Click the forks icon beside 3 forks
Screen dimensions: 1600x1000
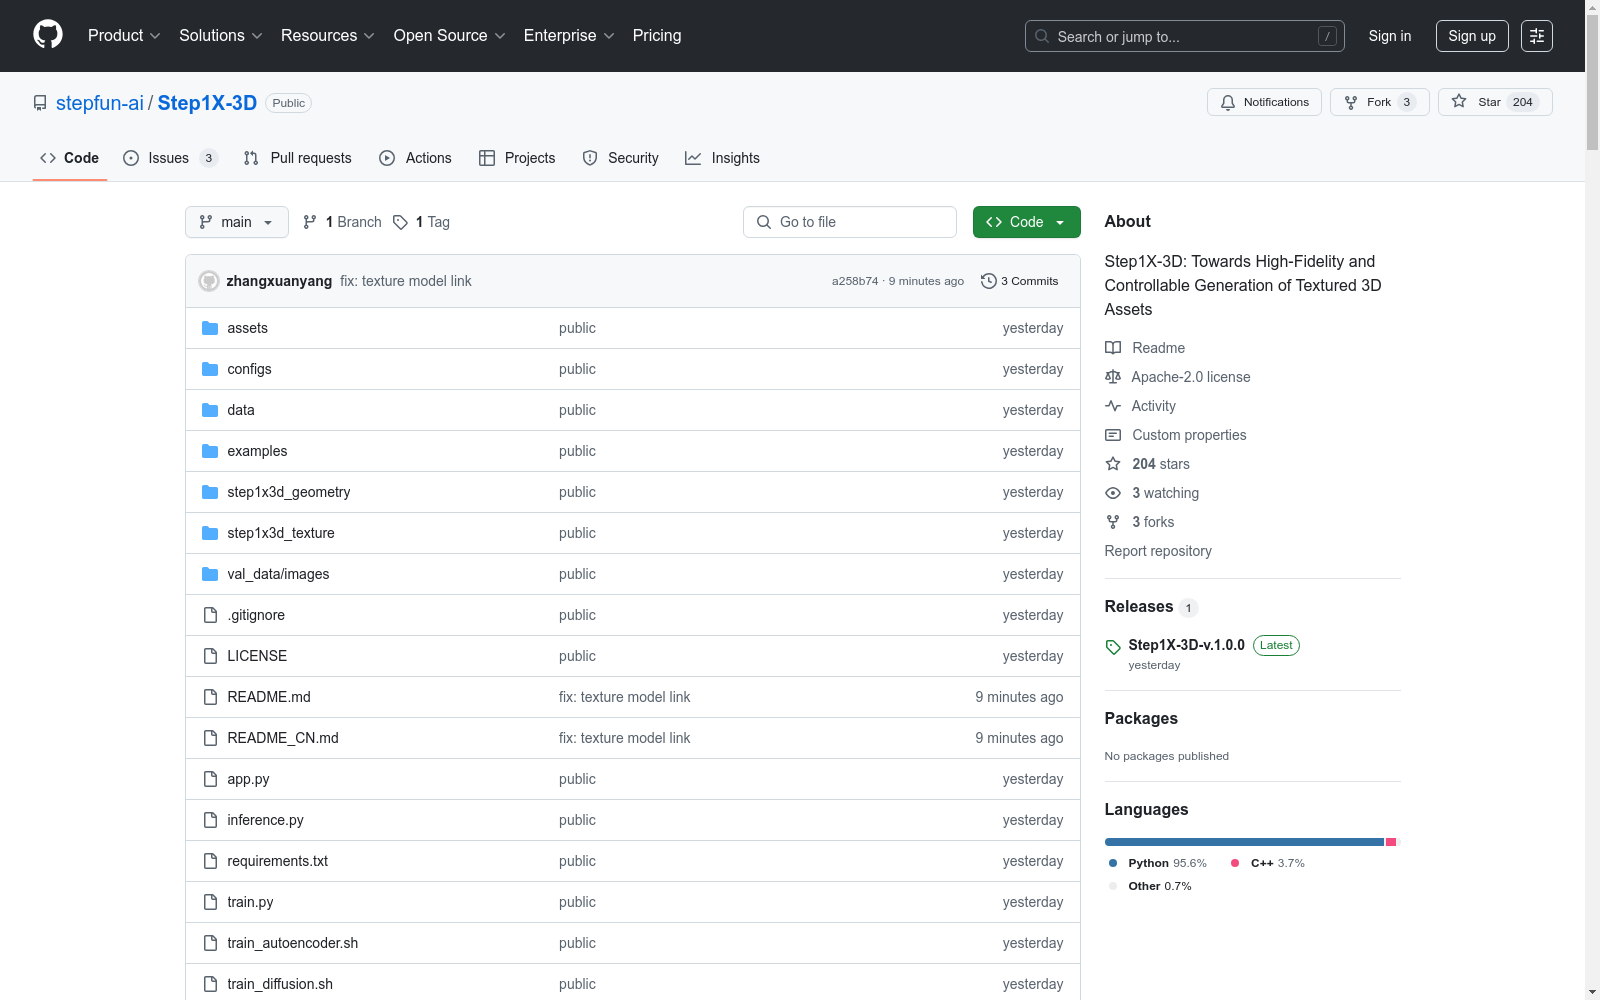tap(1113, 522)
